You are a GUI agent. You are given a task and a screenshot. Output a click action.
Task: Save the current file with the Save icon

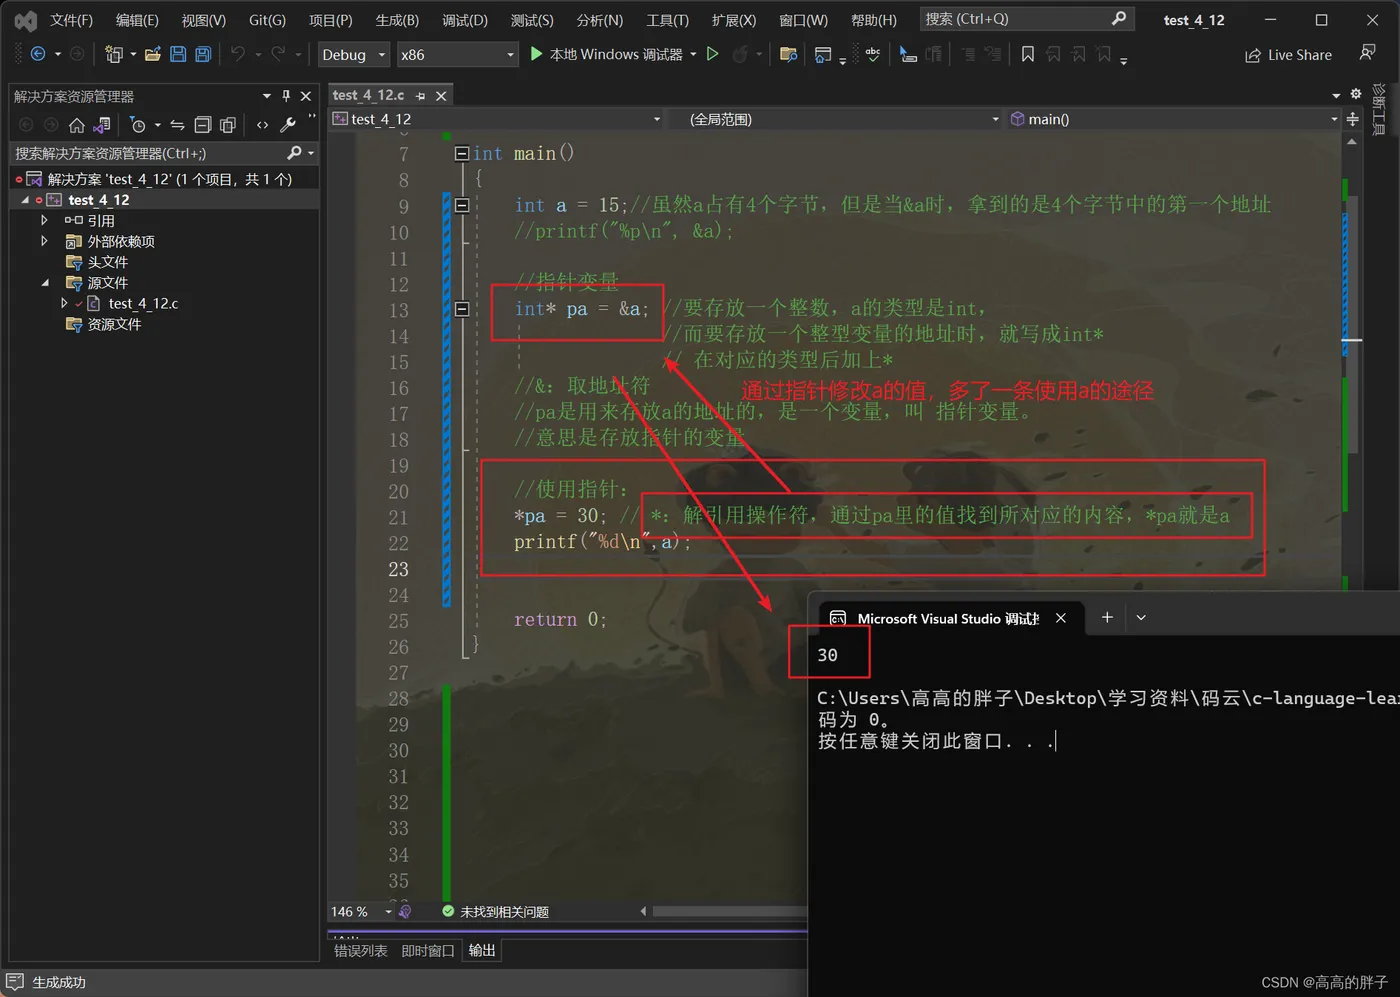[x=178, y=54]
